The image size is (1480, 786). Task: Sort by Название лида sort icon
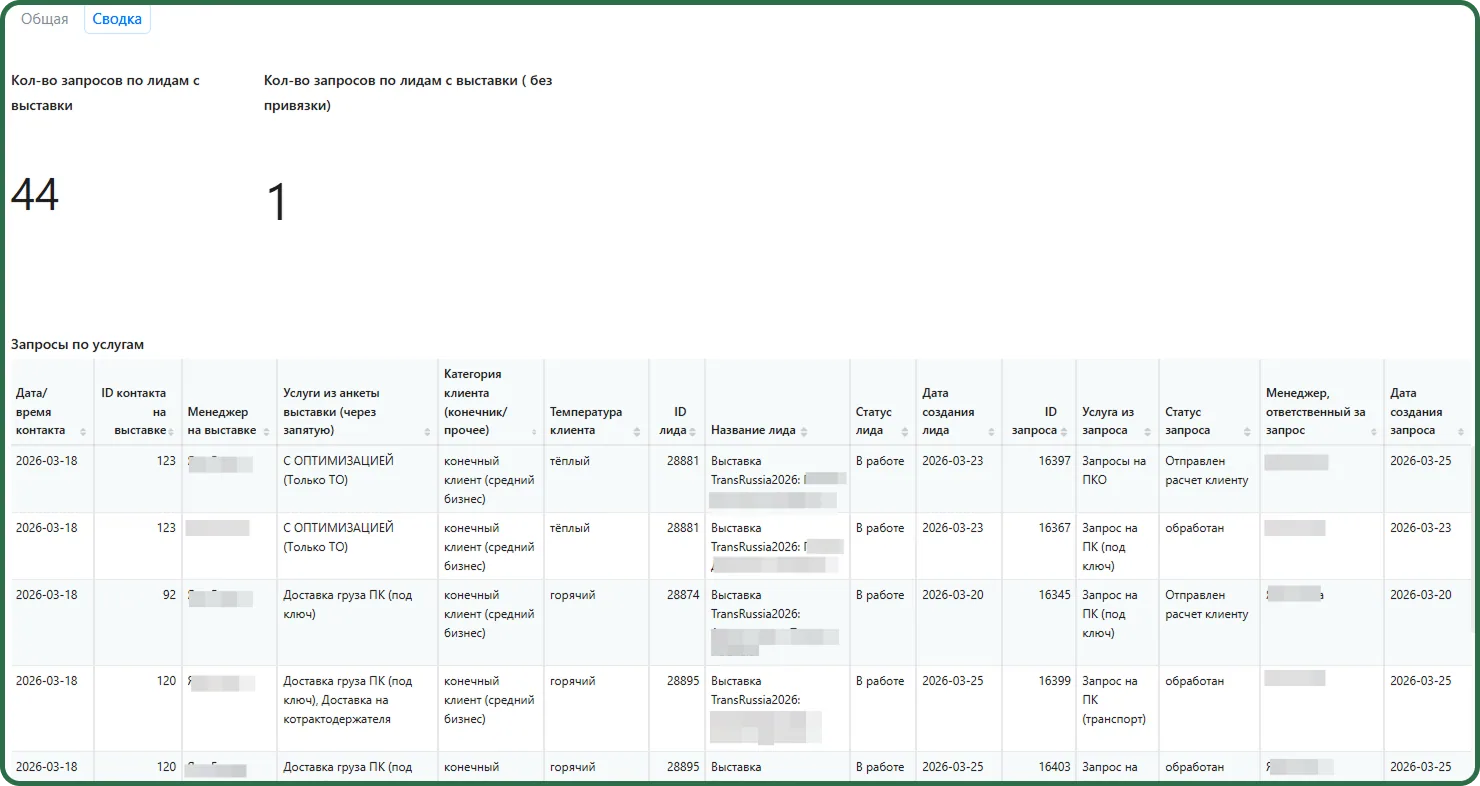(805, 431)
